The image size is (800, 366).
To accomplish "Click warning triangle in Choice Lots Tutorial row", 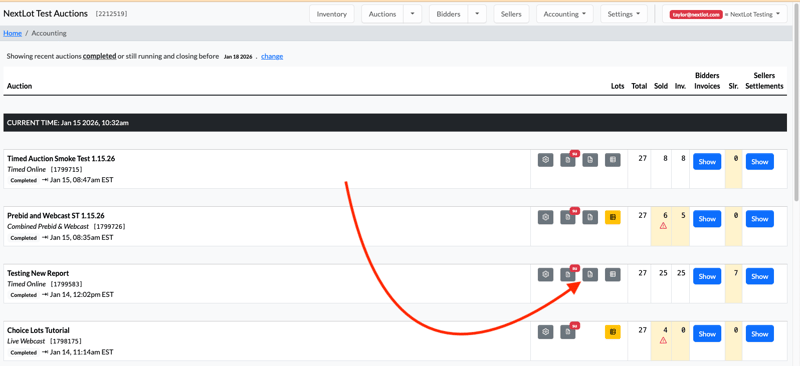I will pos(663,340).
